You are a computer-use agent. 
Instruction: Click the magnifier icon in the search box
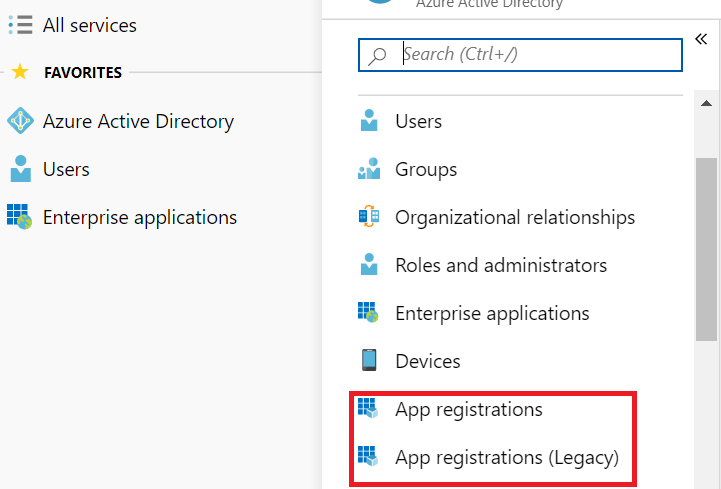tap(378, 55)
